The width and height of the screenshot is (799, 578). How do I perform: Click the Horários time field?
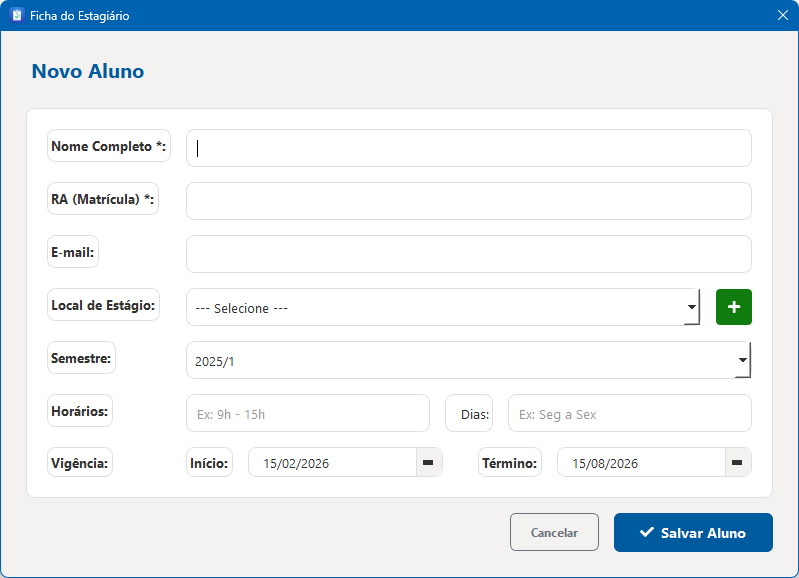(307, 413)
